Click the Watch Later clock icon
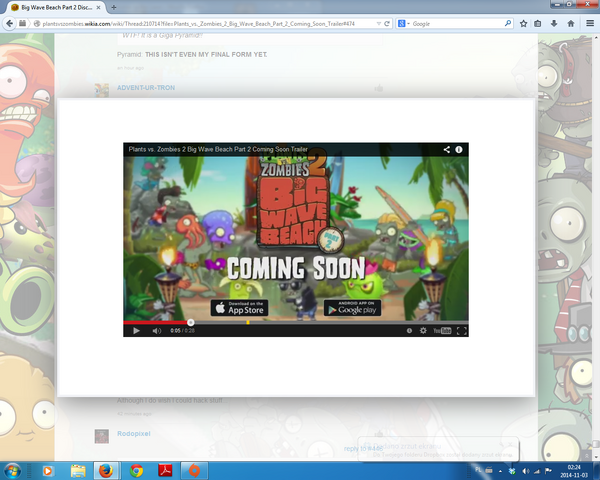Image resolution: width=600 pixels, height=480 pixels. (409, 330)
